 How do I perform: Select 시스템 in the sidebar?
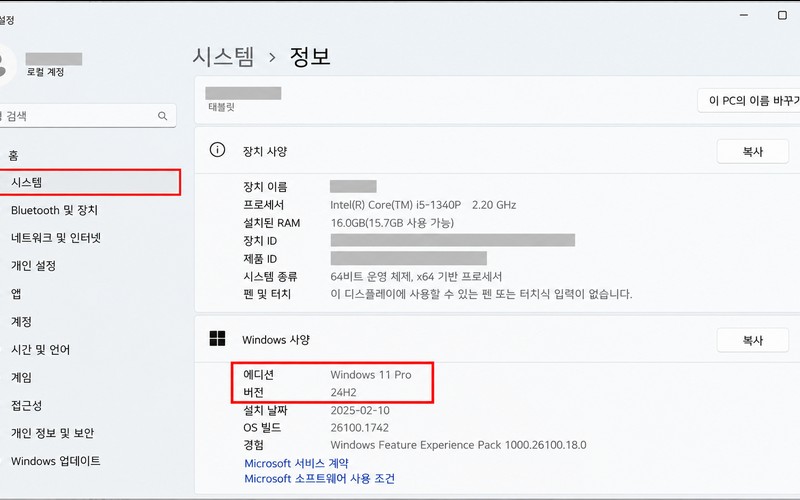tap(89, 183)
